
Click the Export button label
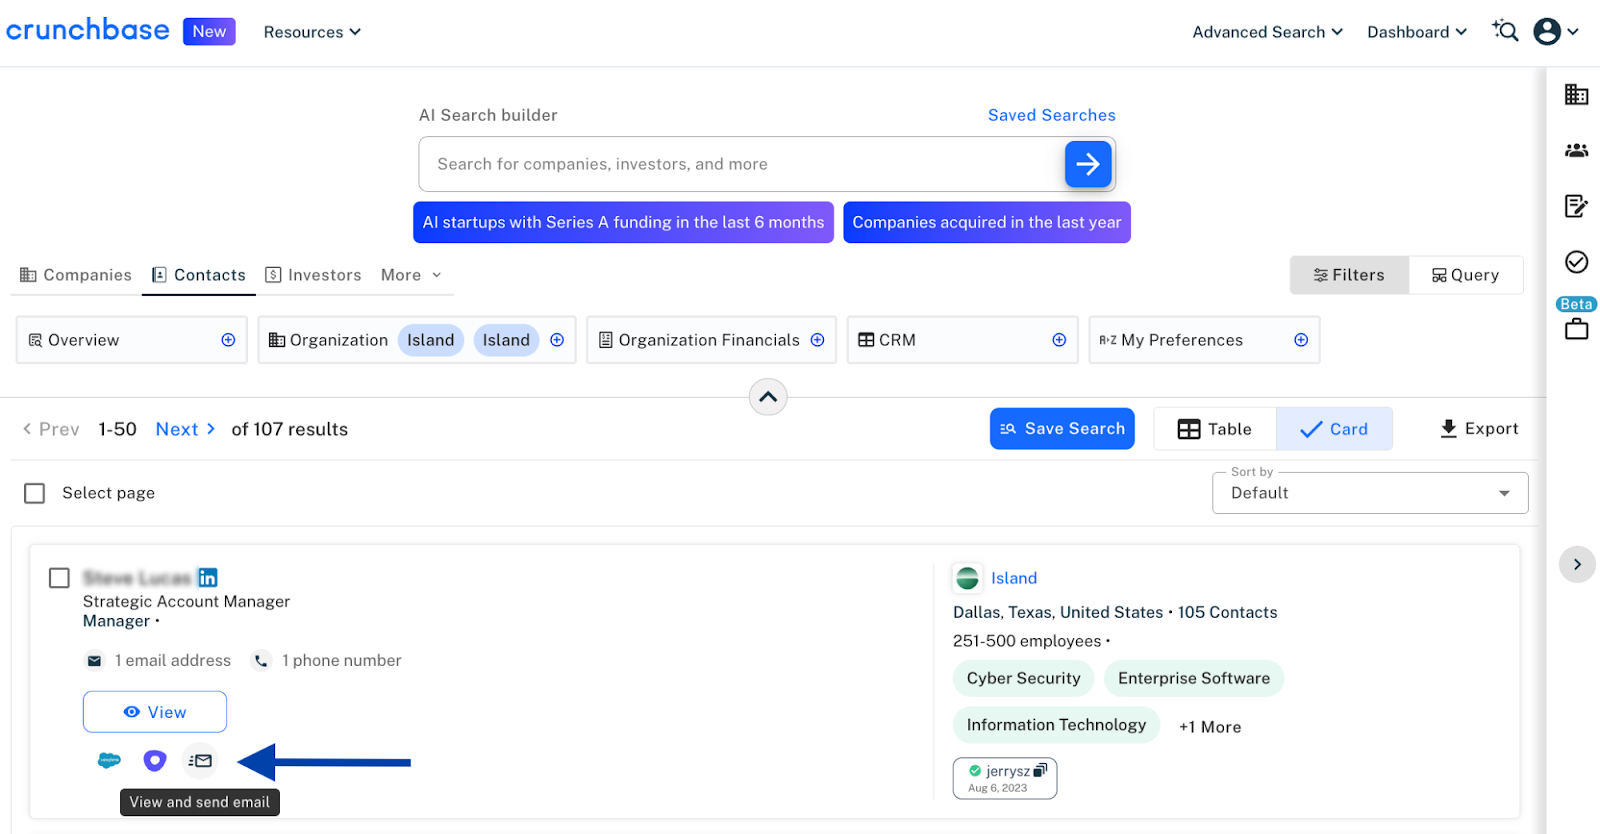[x=1491, y=429]
